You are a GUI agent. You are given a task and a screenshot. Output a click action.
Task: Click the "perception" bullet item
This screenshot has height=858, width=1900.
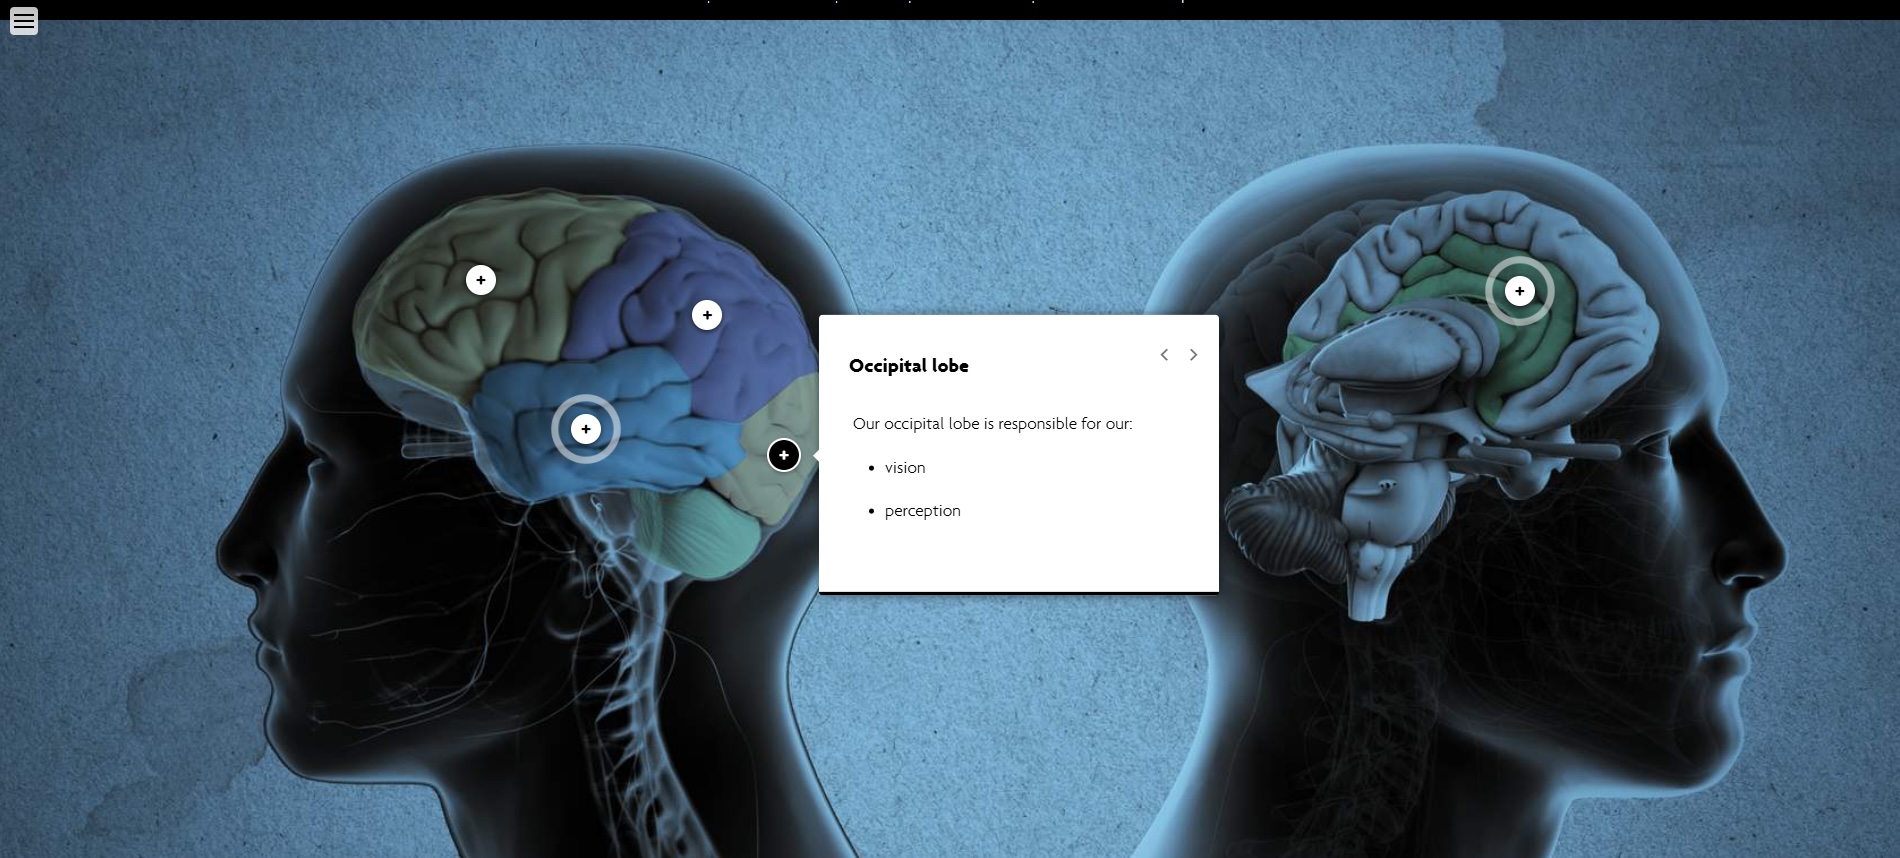tap(922, 511)
